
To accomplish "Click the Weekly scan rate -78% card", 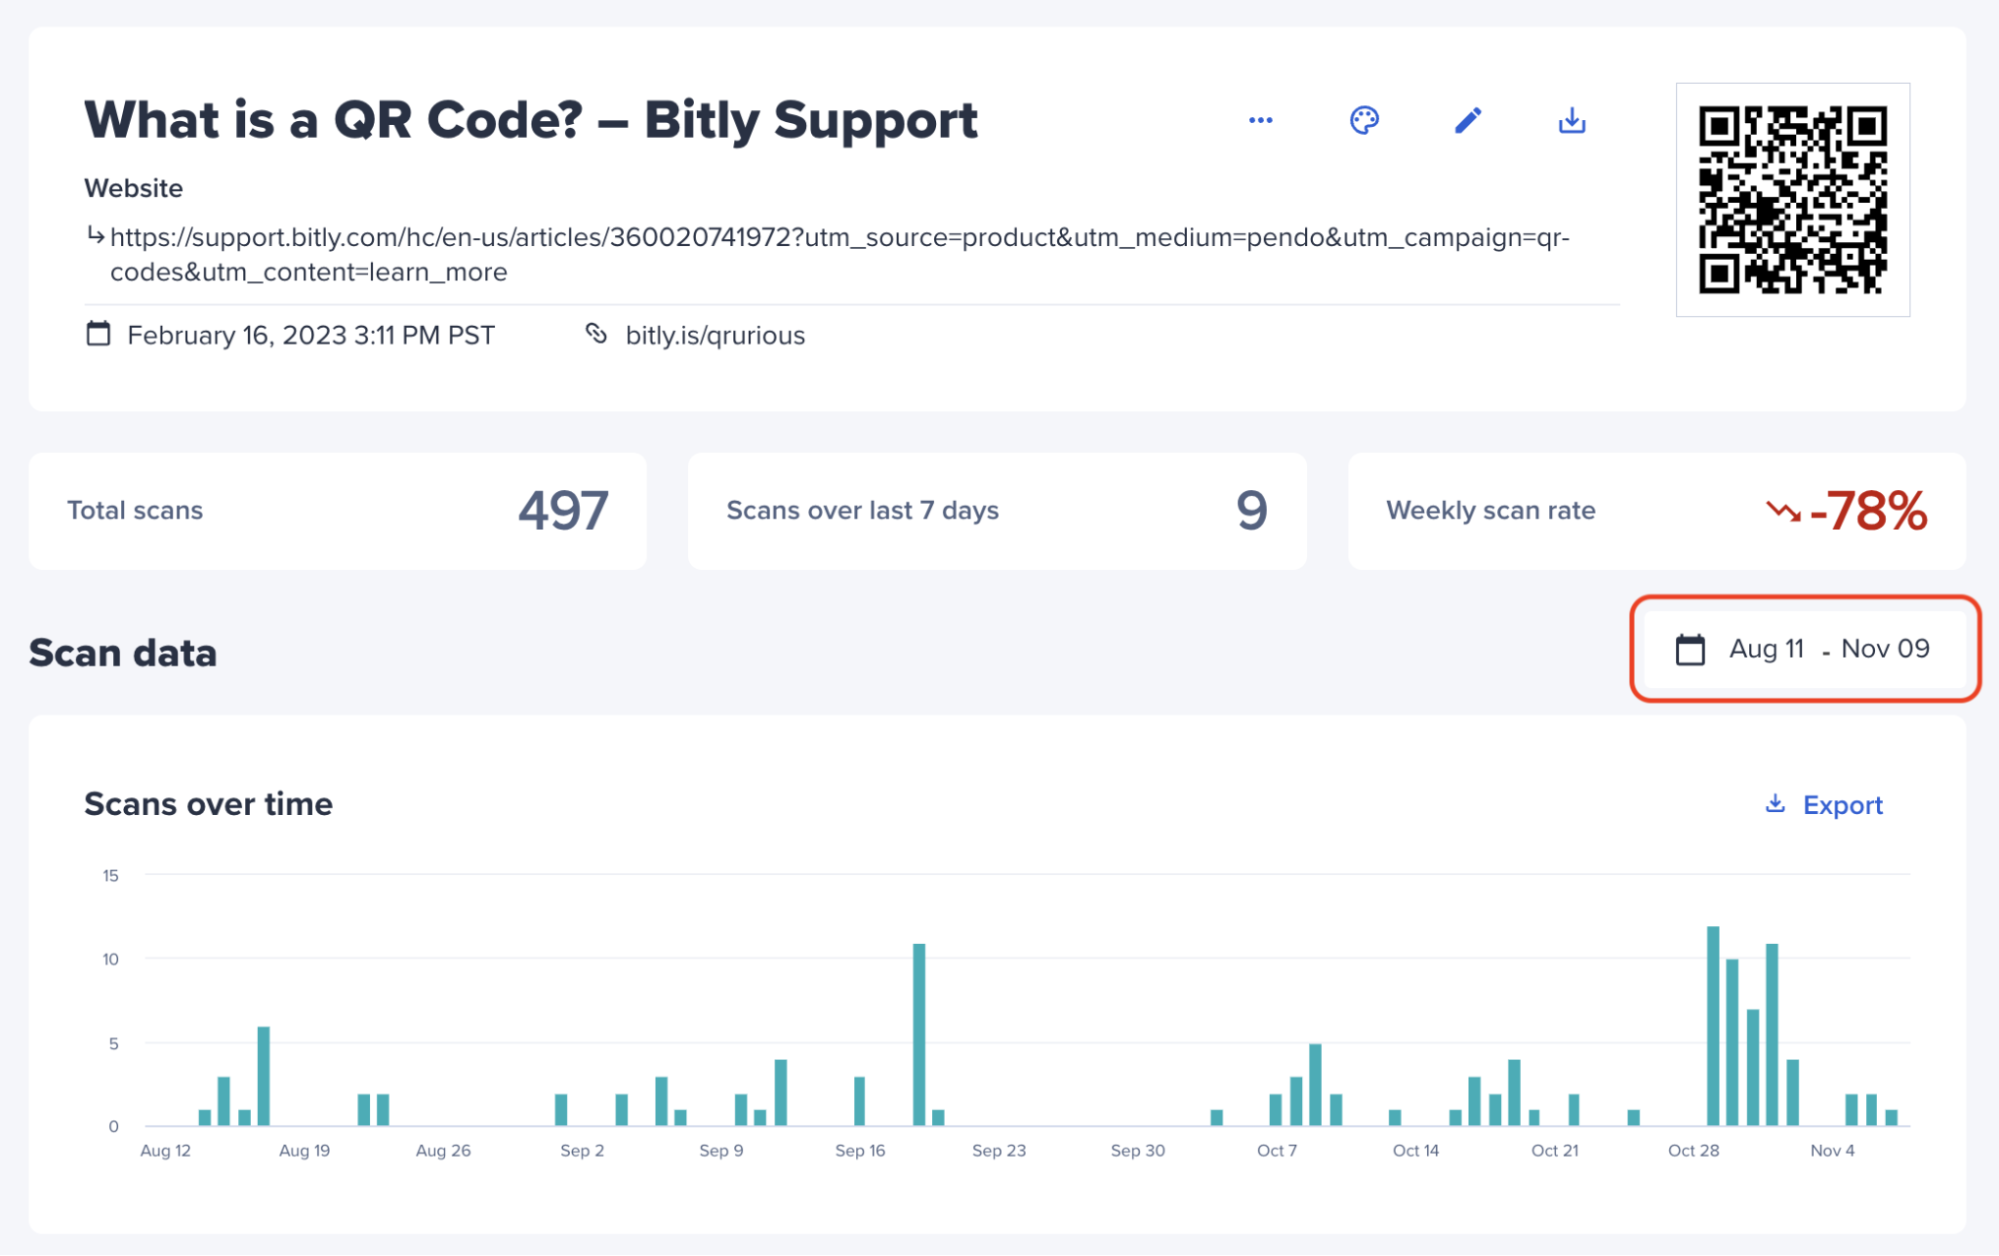I will 1655,511.
